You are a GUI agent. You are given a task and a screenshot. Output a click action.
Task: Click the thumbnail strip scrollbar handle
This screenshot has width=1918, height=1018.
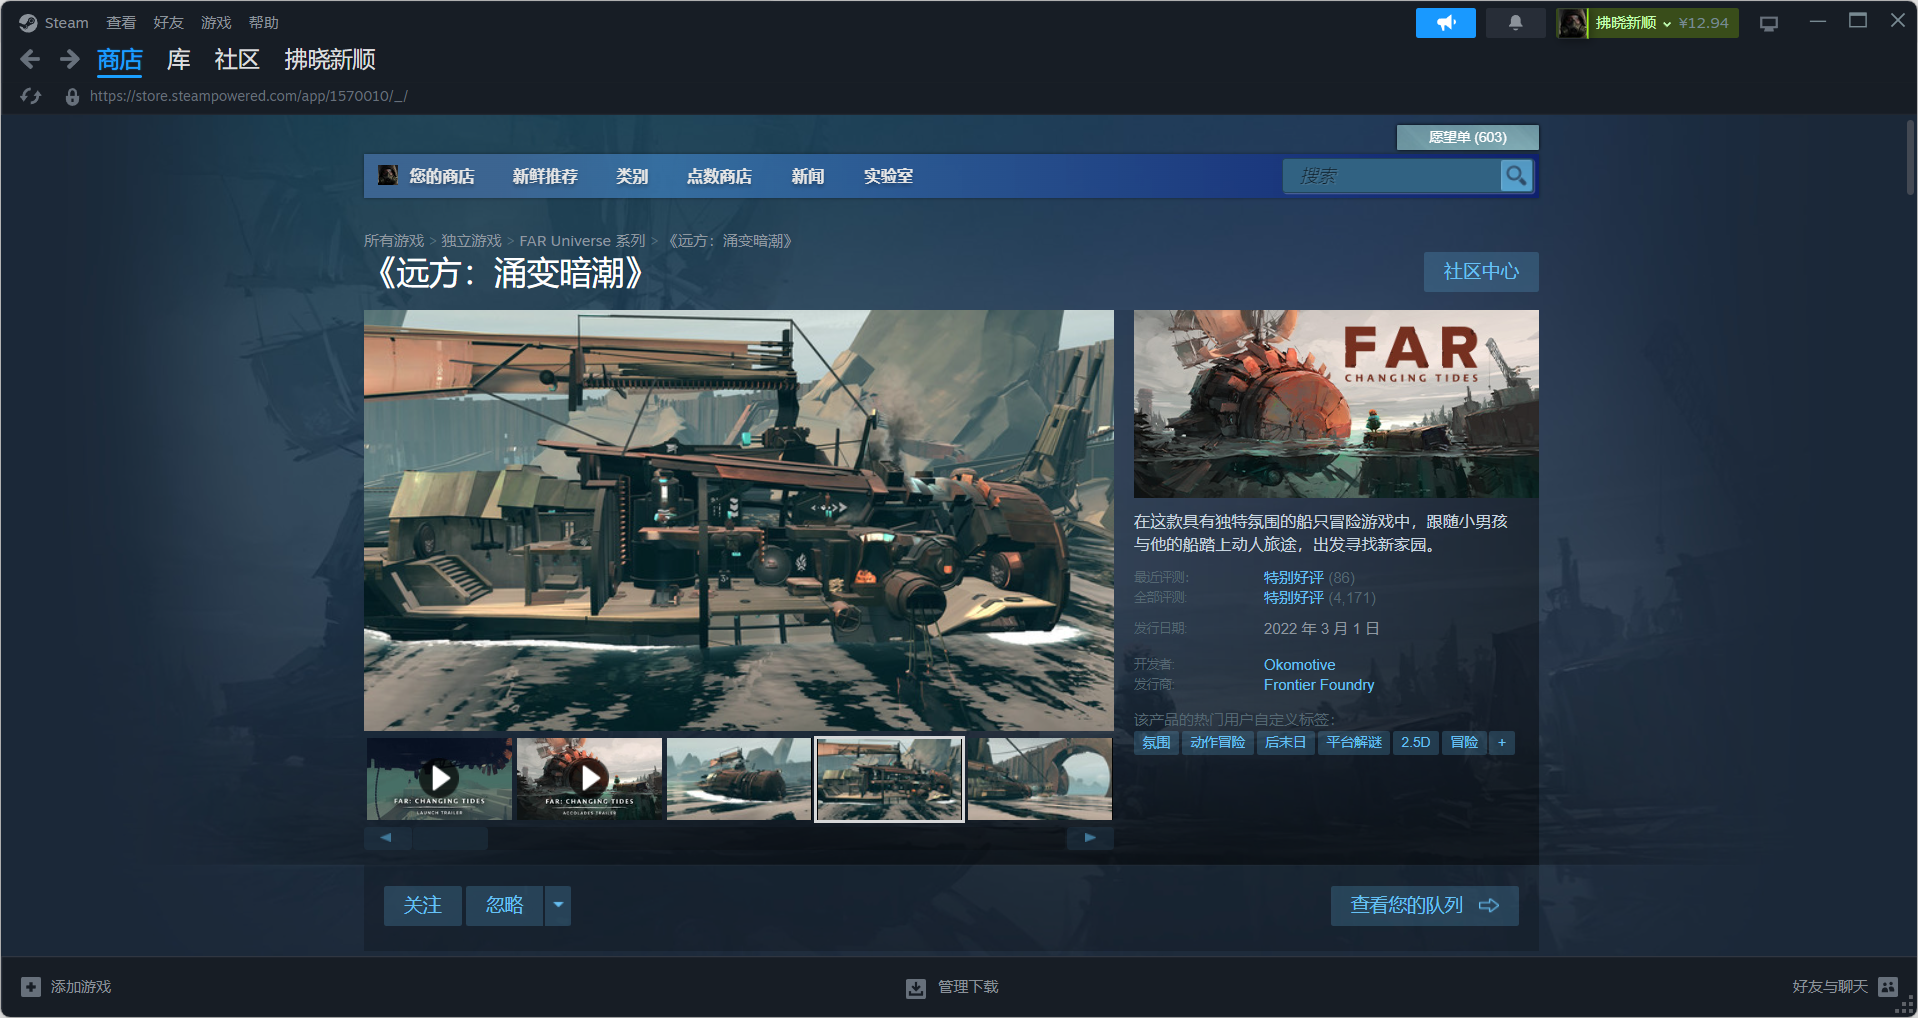[x=450, y=838]
